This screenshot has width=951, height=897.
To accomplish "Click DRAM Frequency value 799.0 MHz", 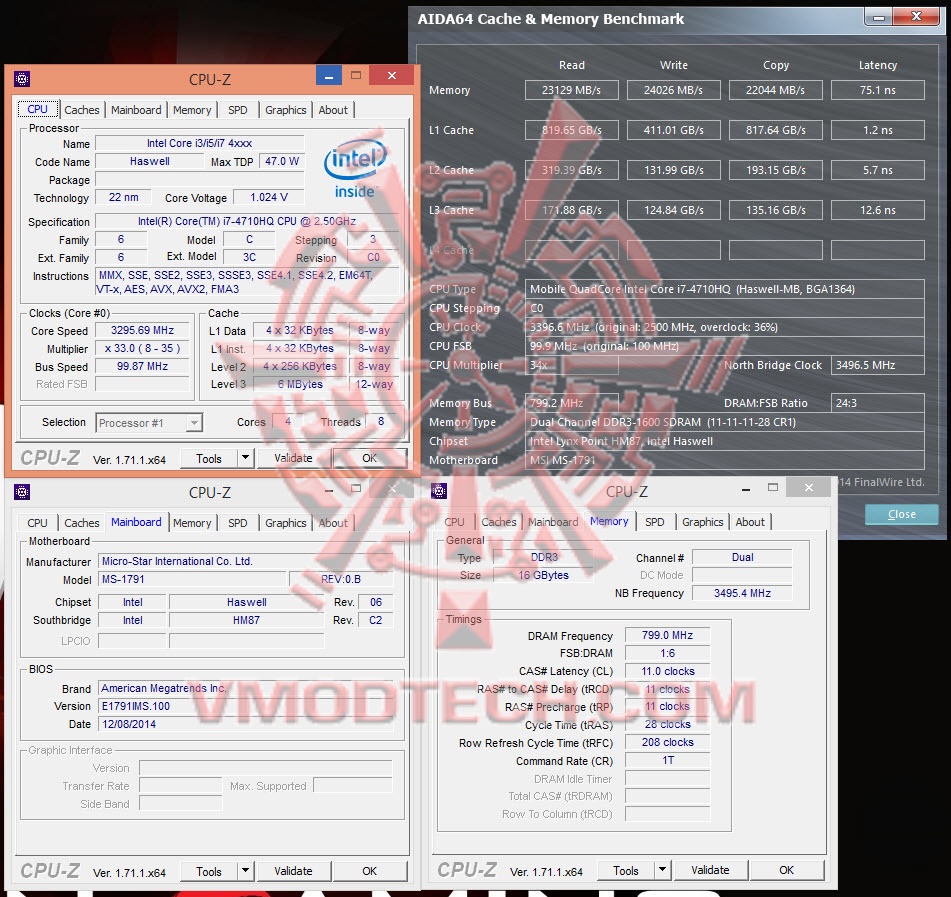I will click(667, 635).
